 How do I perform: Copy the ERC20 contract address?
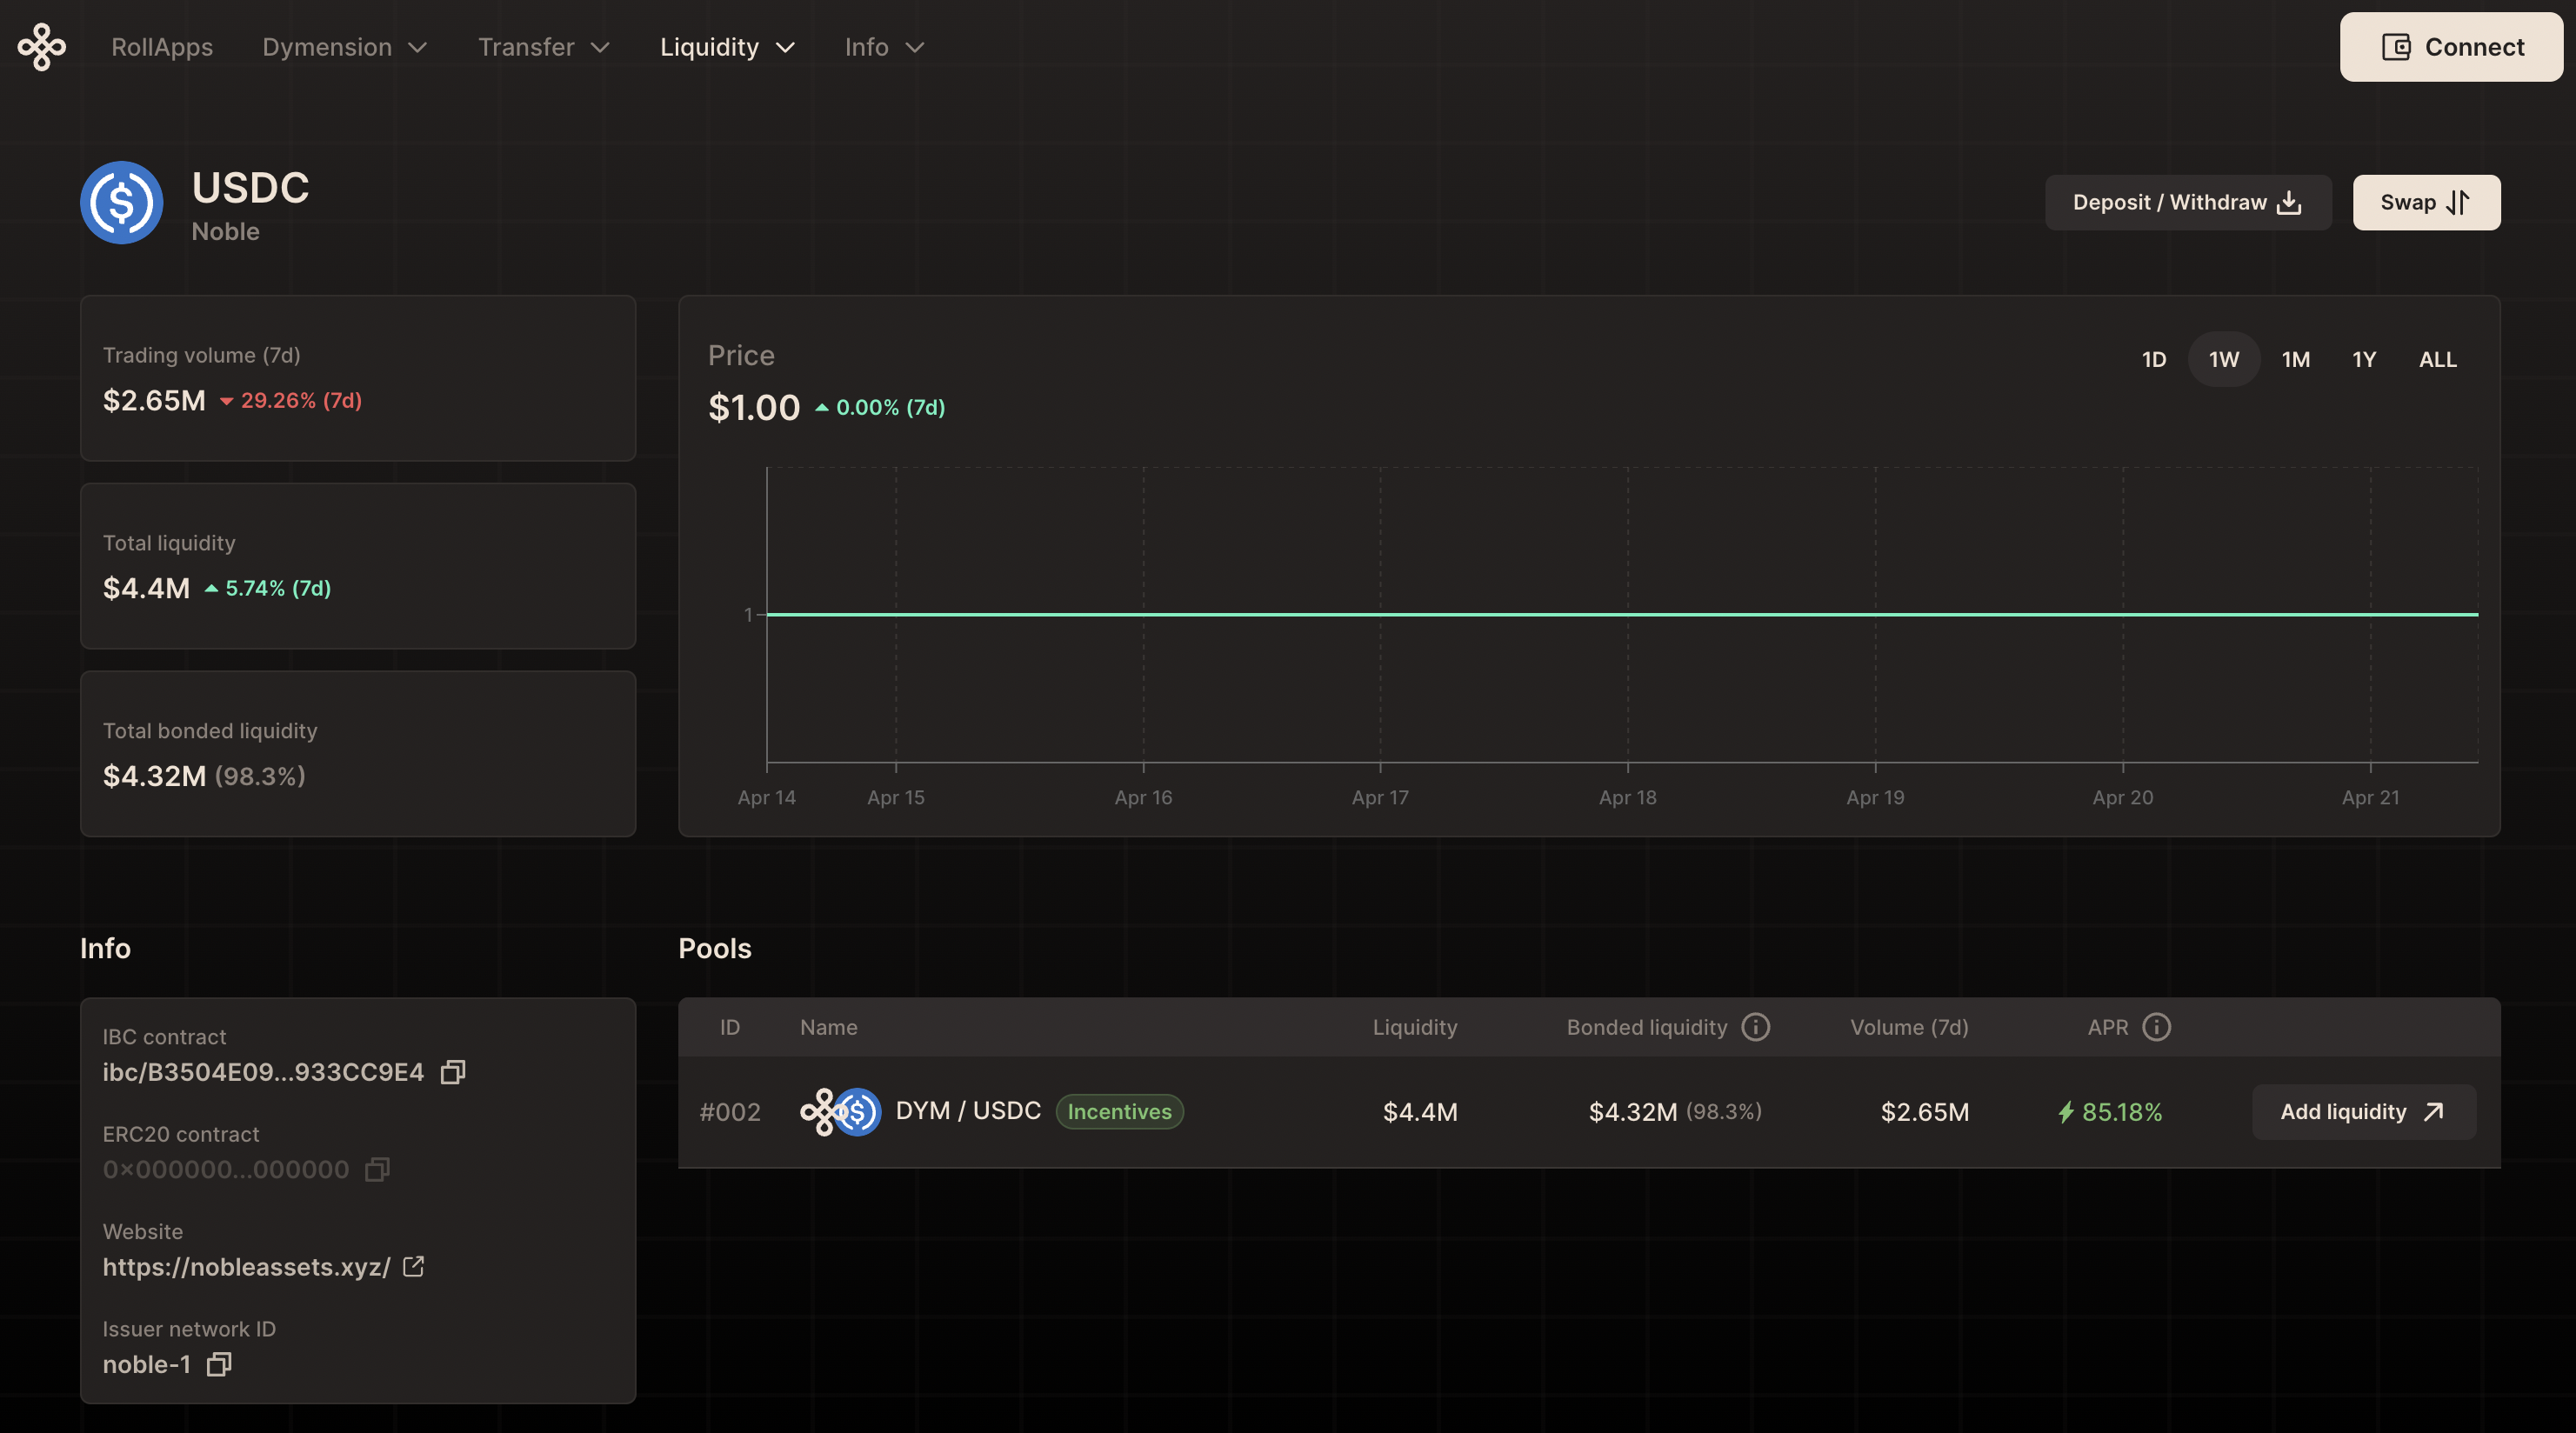[377, 1169]
